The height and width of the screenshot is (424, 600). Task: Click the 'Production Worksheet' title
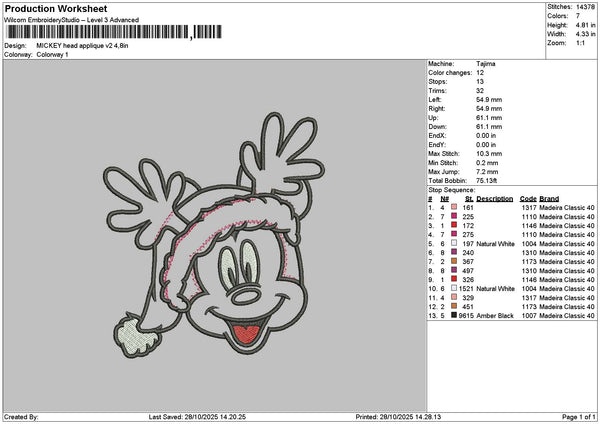click(56, 8)
